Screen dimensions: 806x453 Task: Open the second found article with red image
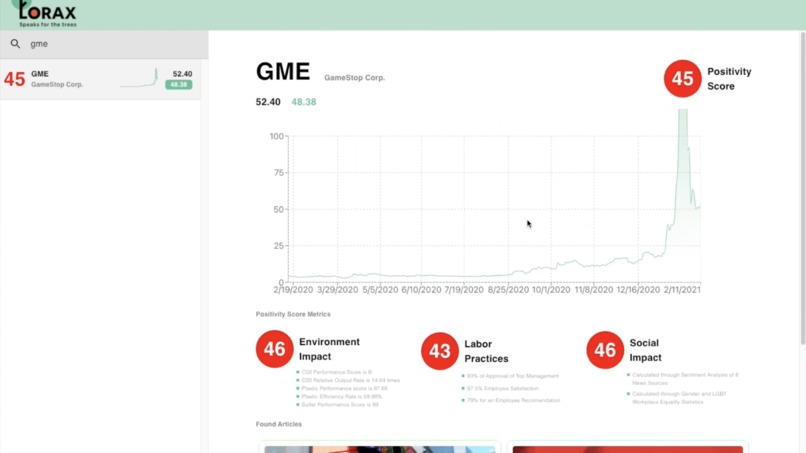coord(628,449)
